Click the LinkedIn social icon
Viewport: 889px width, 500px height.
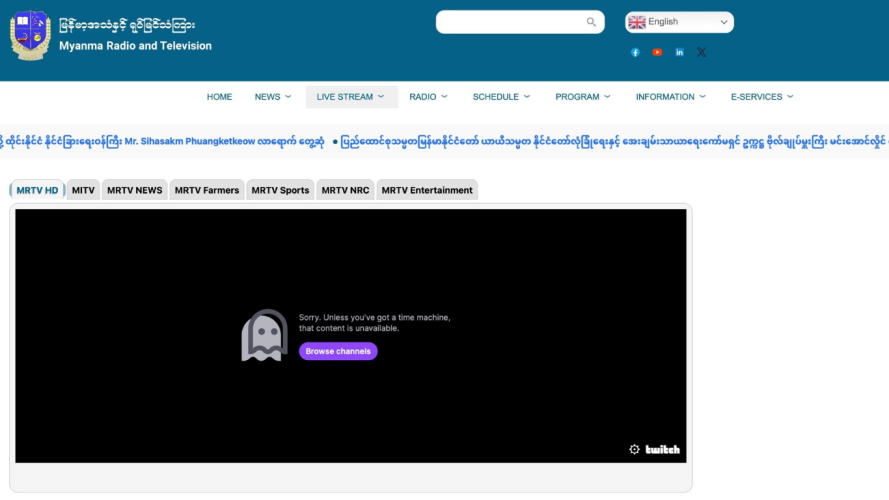coord(679,52)
